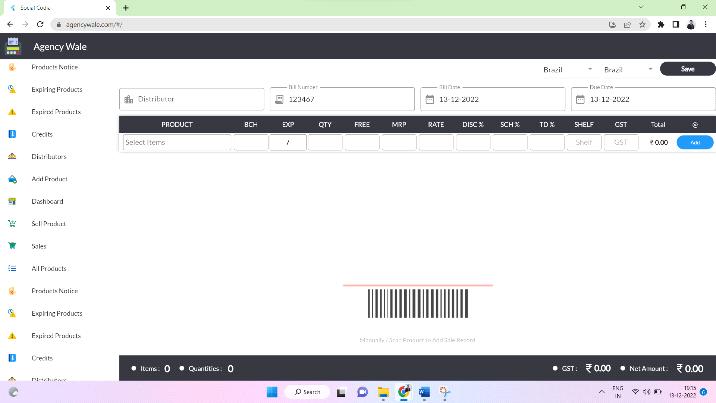Open Expiring Products just below the app header
This screenshot has width=716, height=403.
coord(57,89)
